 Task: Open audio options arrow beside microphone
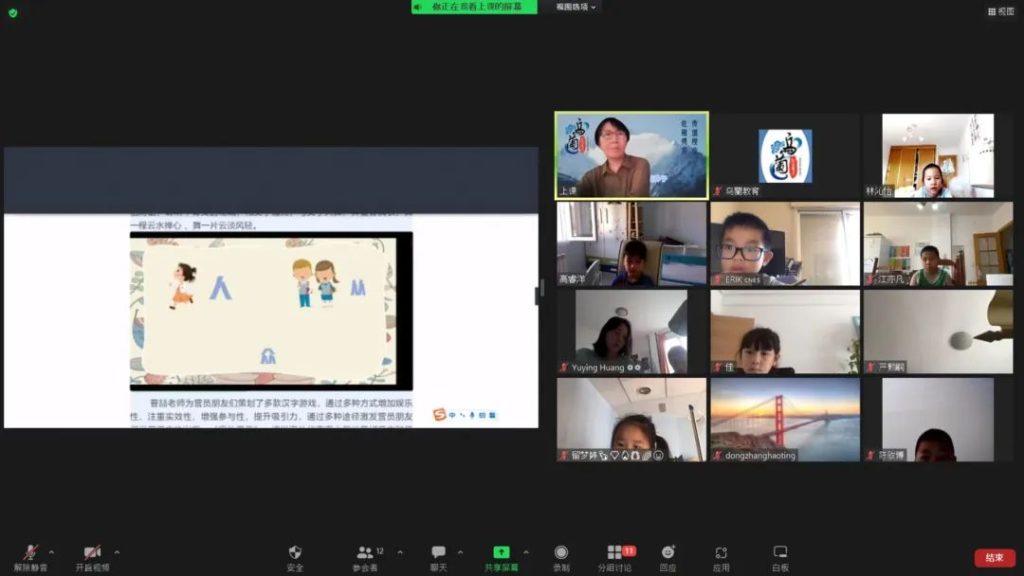tap(52, 552)
